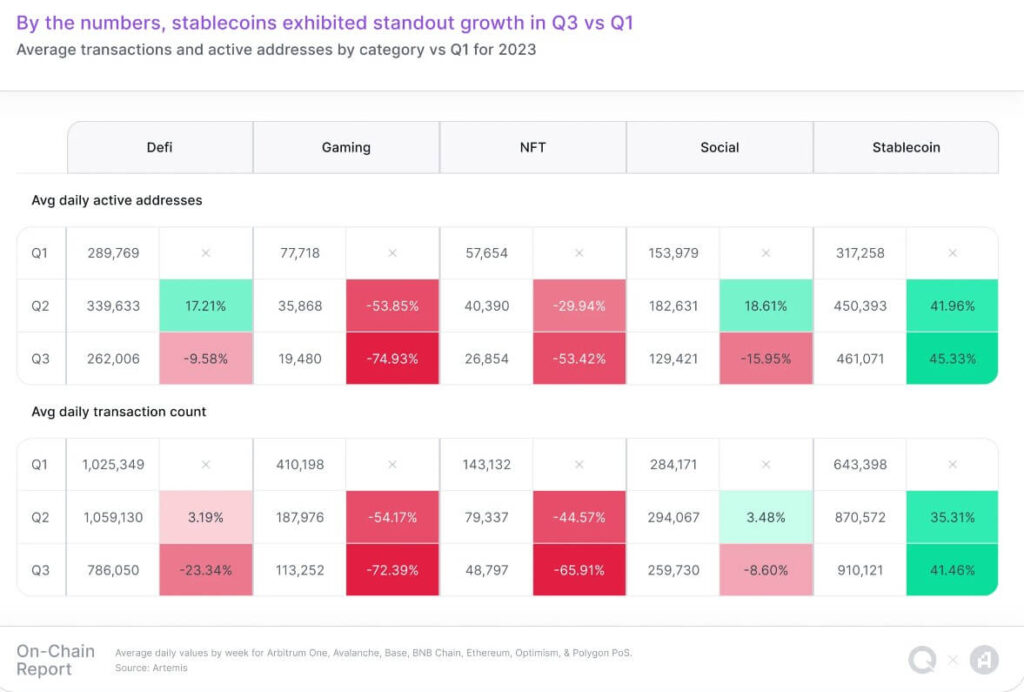Click the light green 3.48% Social cell
This screenshot has width=1024, height=692.
pyautogui.click(x=766, y=517)
